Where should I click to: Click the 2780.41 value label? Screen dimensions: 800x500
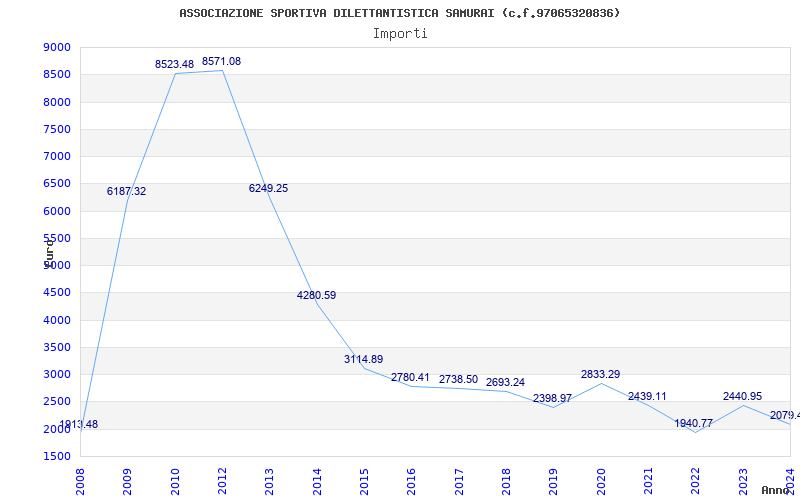[x=410, y=378]
